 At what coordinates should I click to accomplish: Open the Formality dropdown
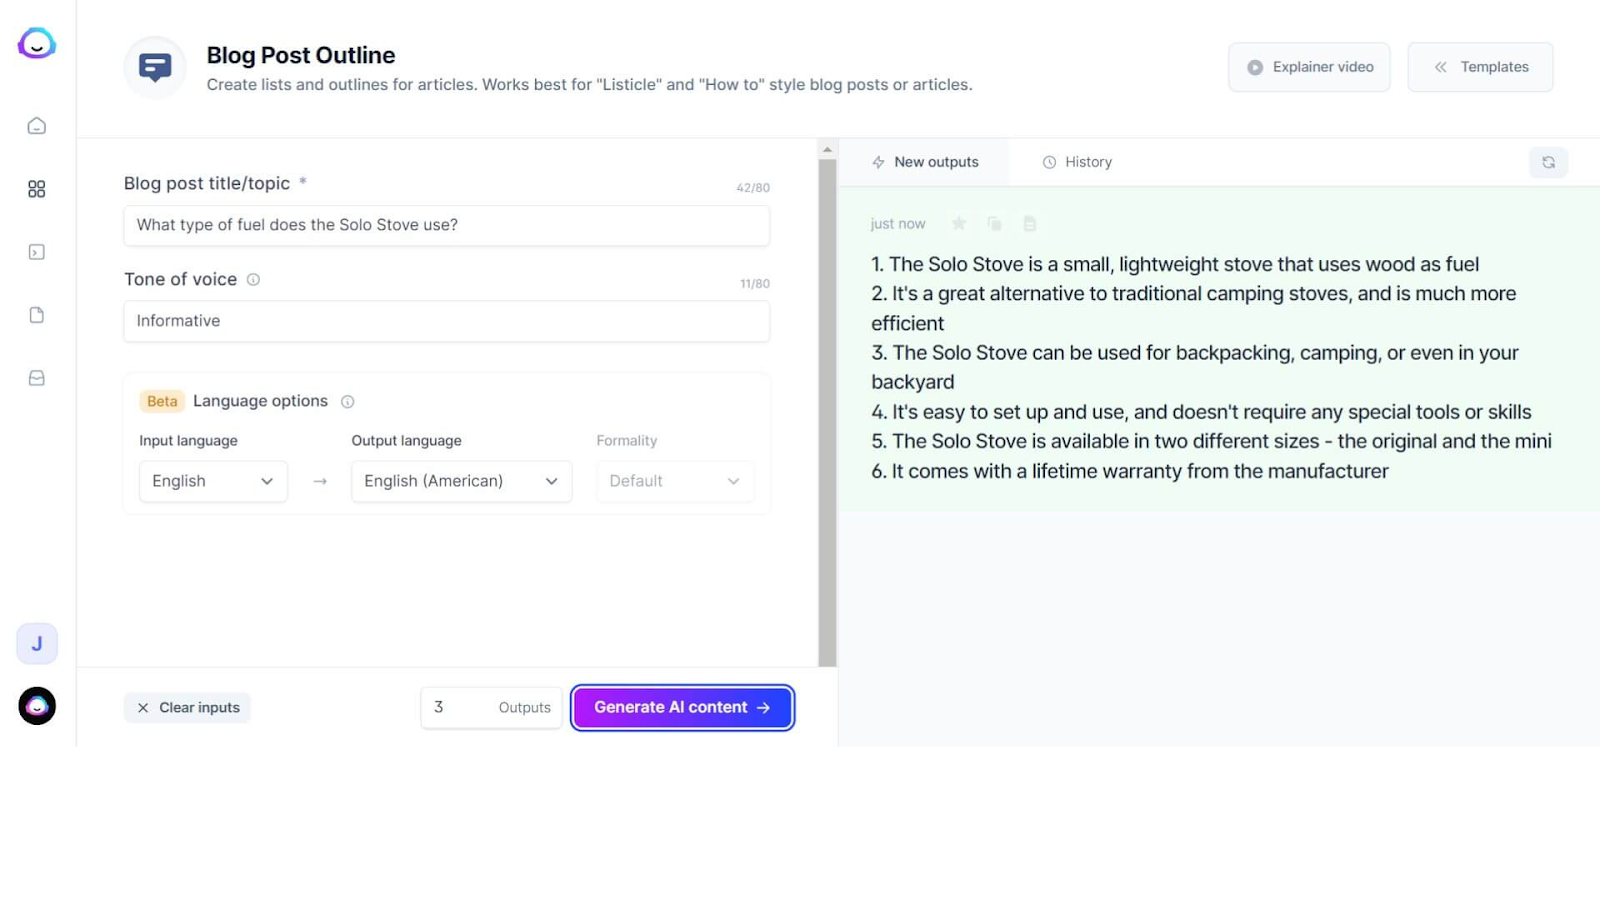pyautogui.click(x=675, y=481)
